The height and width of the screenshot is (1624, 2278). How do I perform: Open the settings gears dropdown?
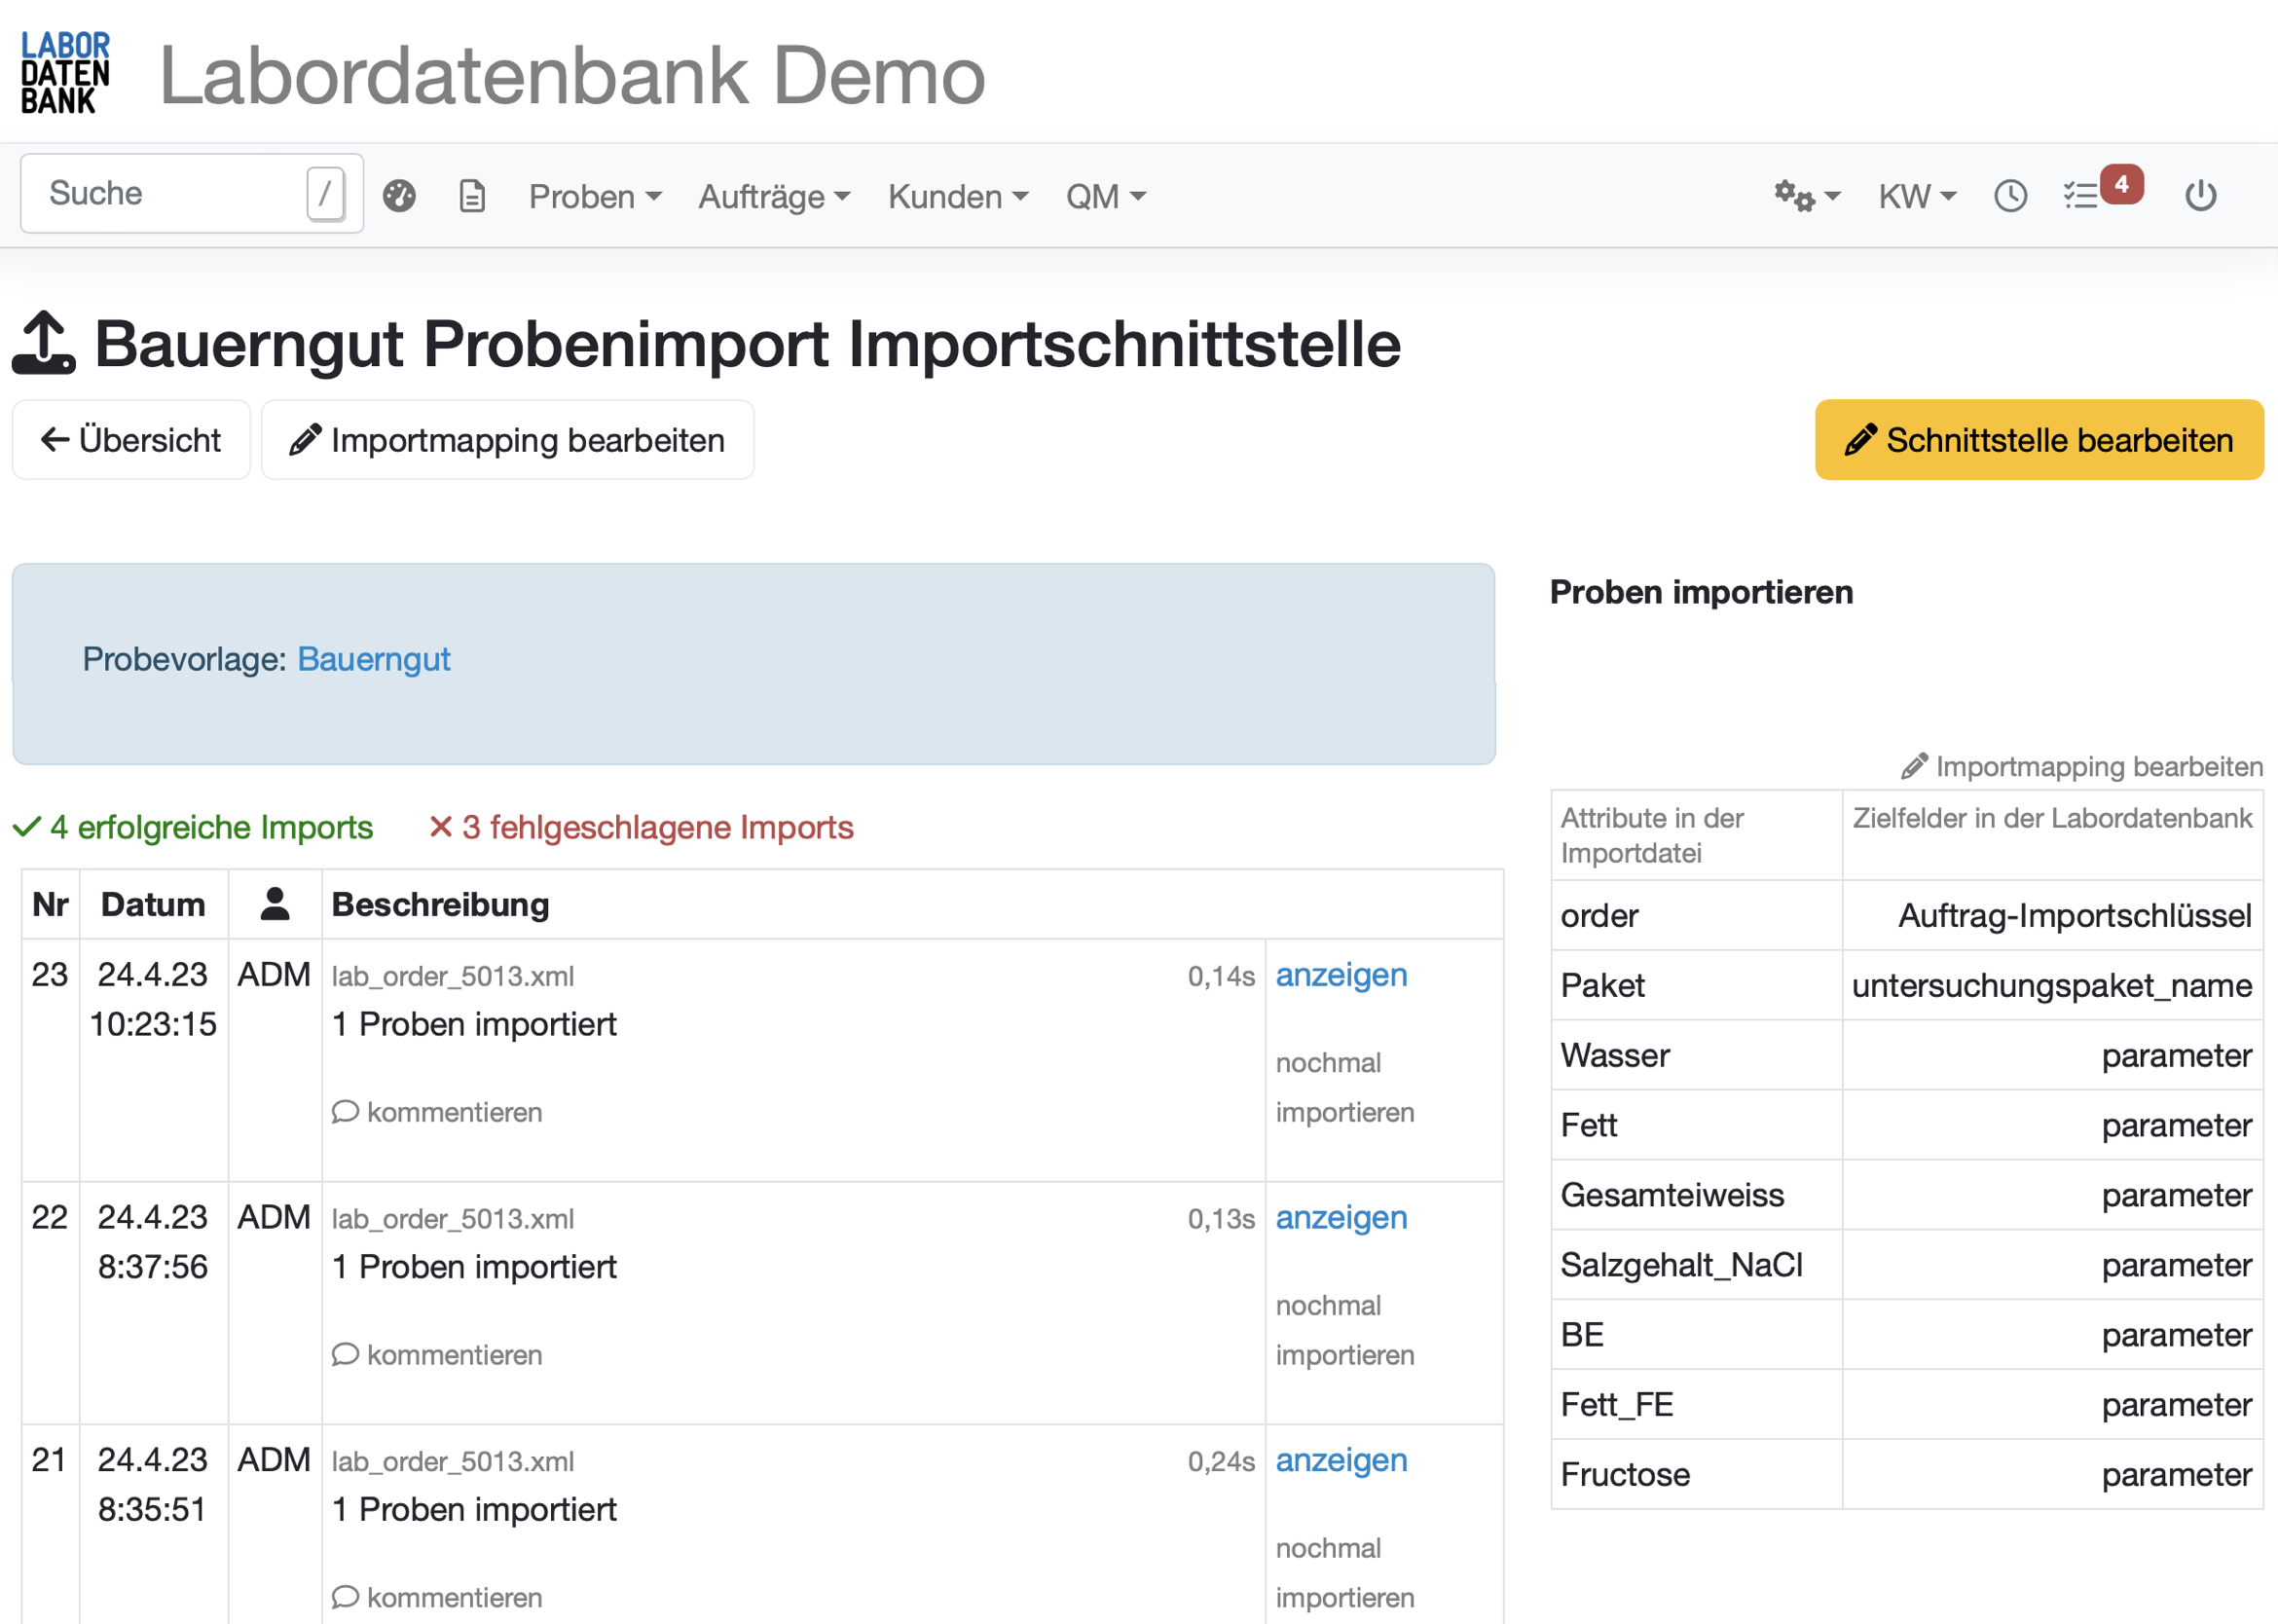pos(1806,195)
